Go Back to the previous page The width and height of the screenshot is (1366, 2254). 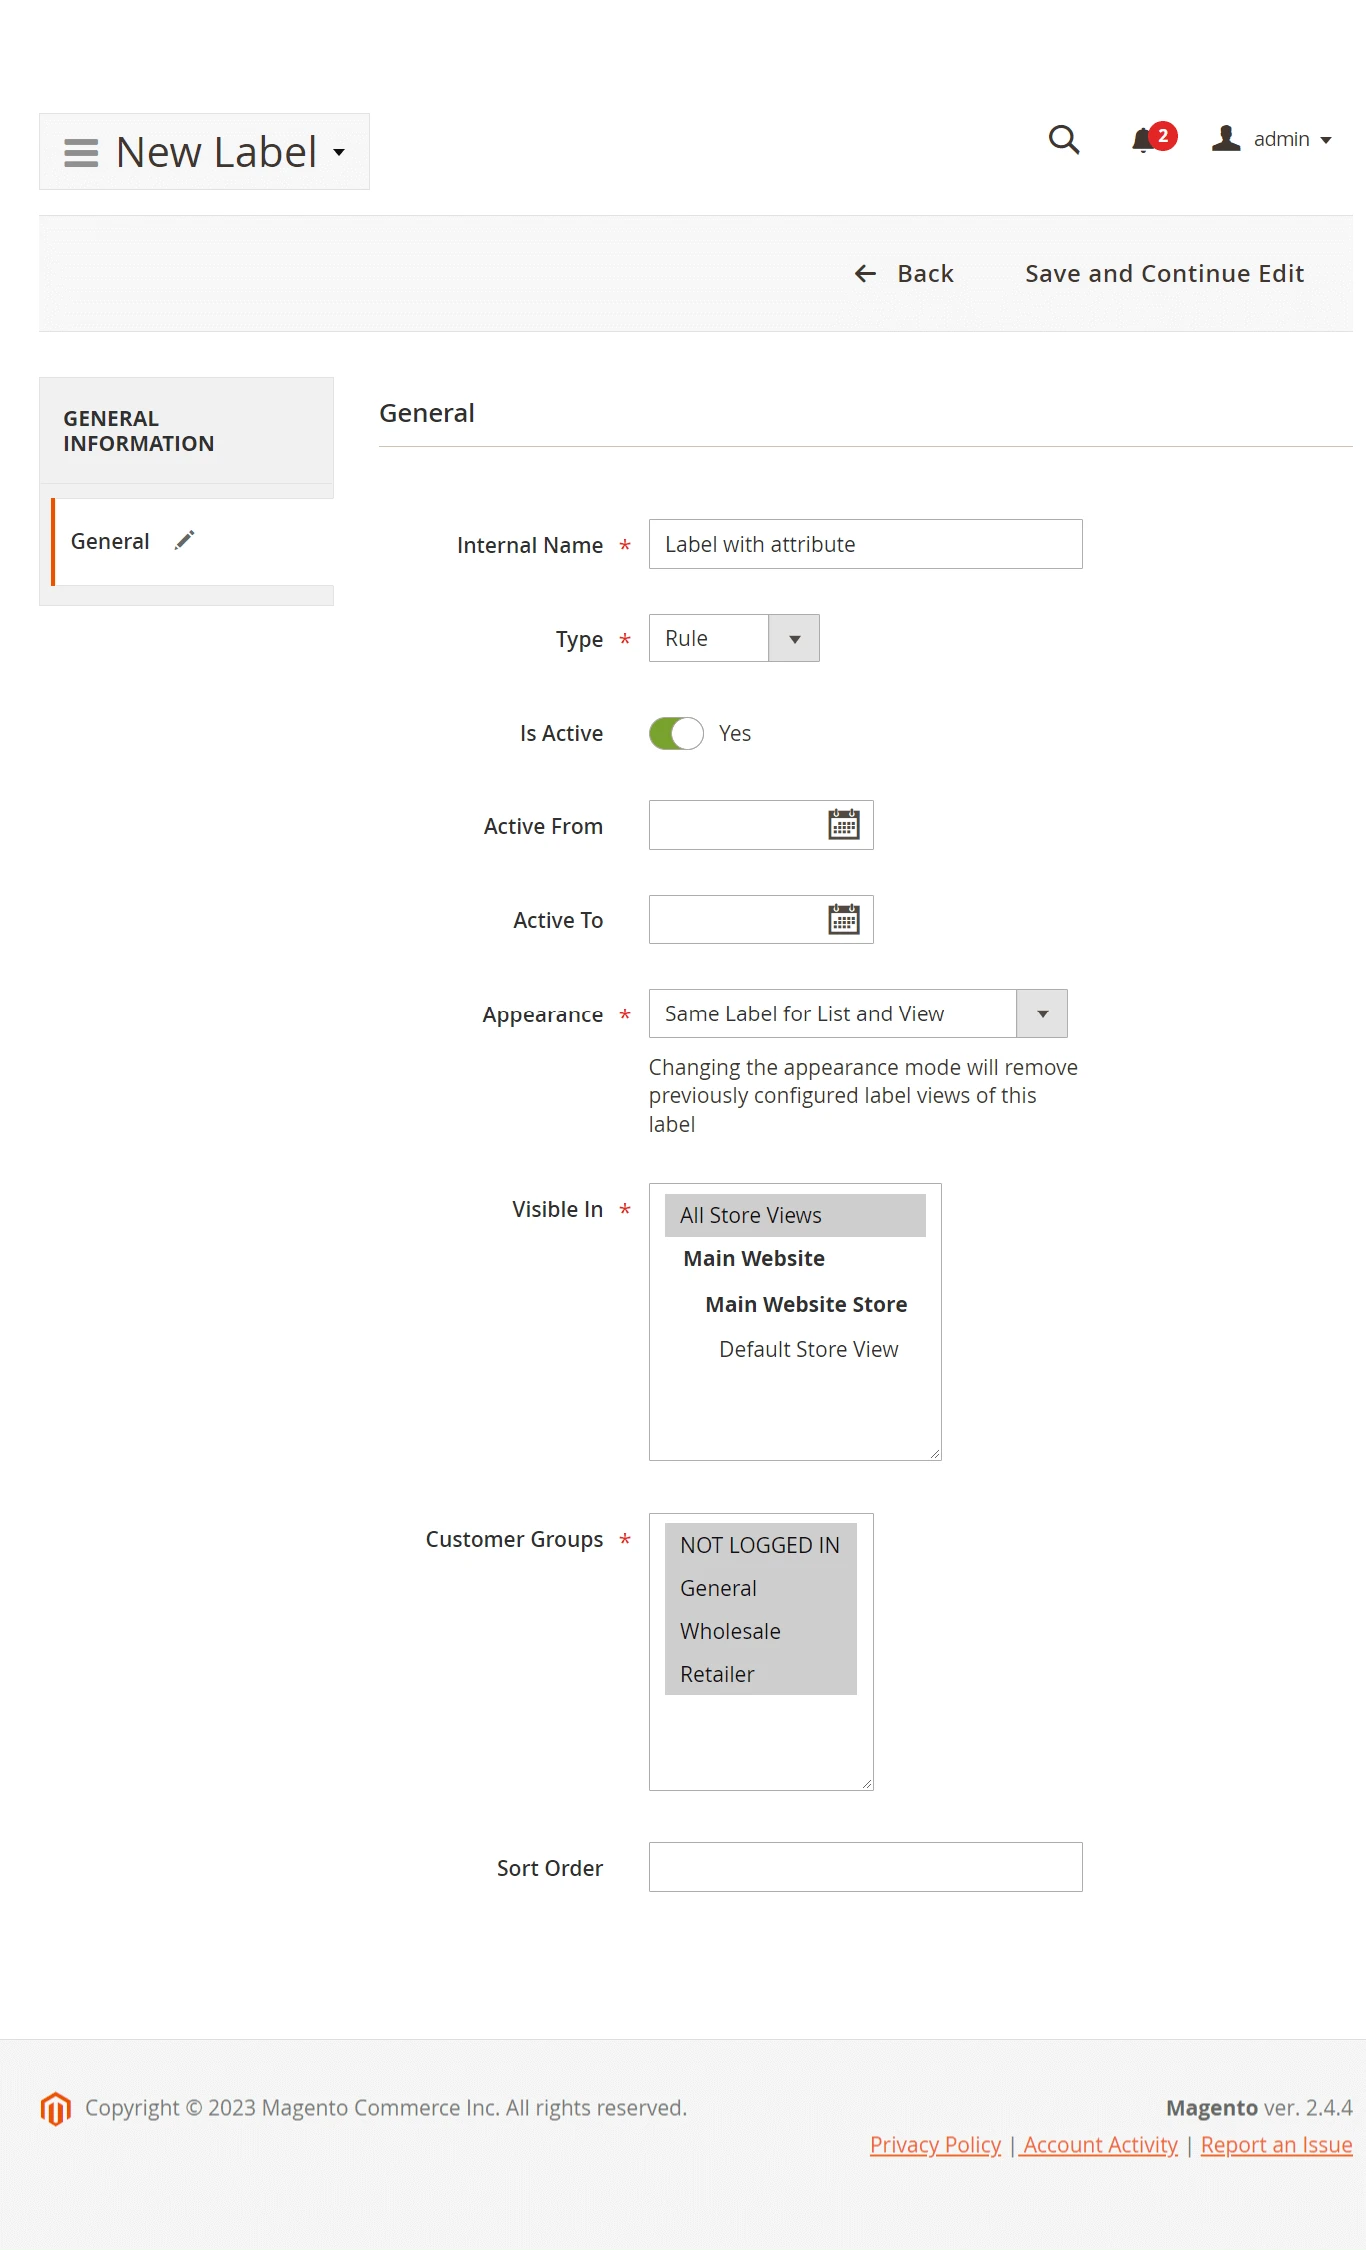(905, 274)
